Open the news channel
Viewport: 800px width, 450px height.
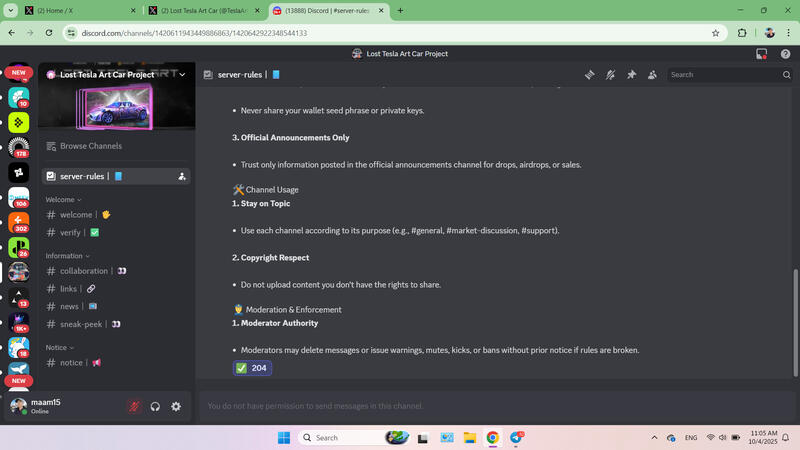[116, 306]
